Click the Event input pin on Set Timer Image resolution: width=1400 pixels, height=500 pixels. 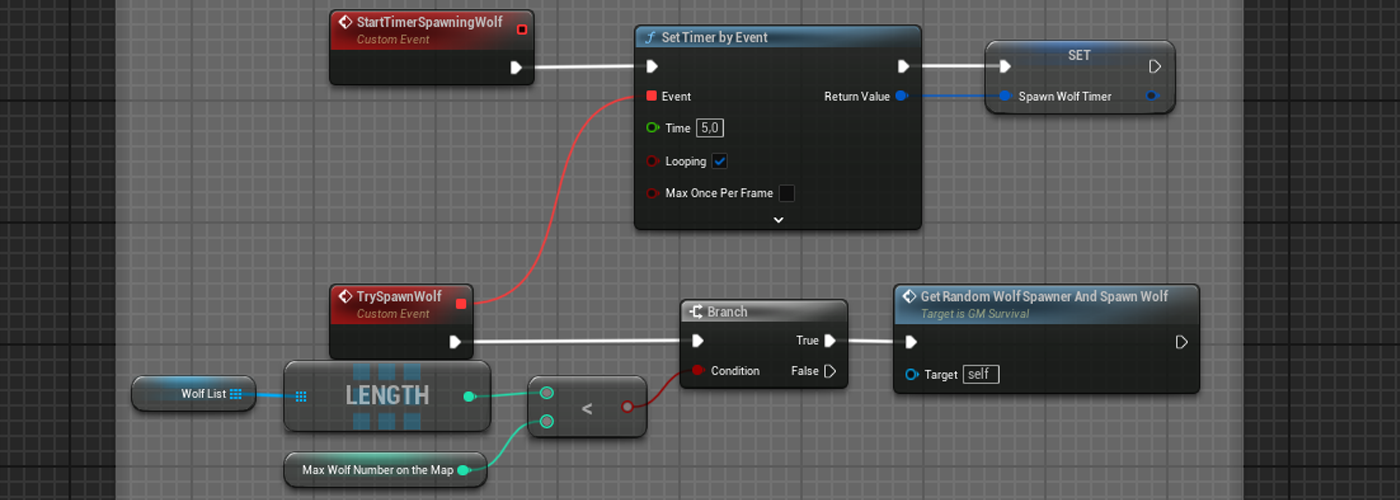[651, 96]
